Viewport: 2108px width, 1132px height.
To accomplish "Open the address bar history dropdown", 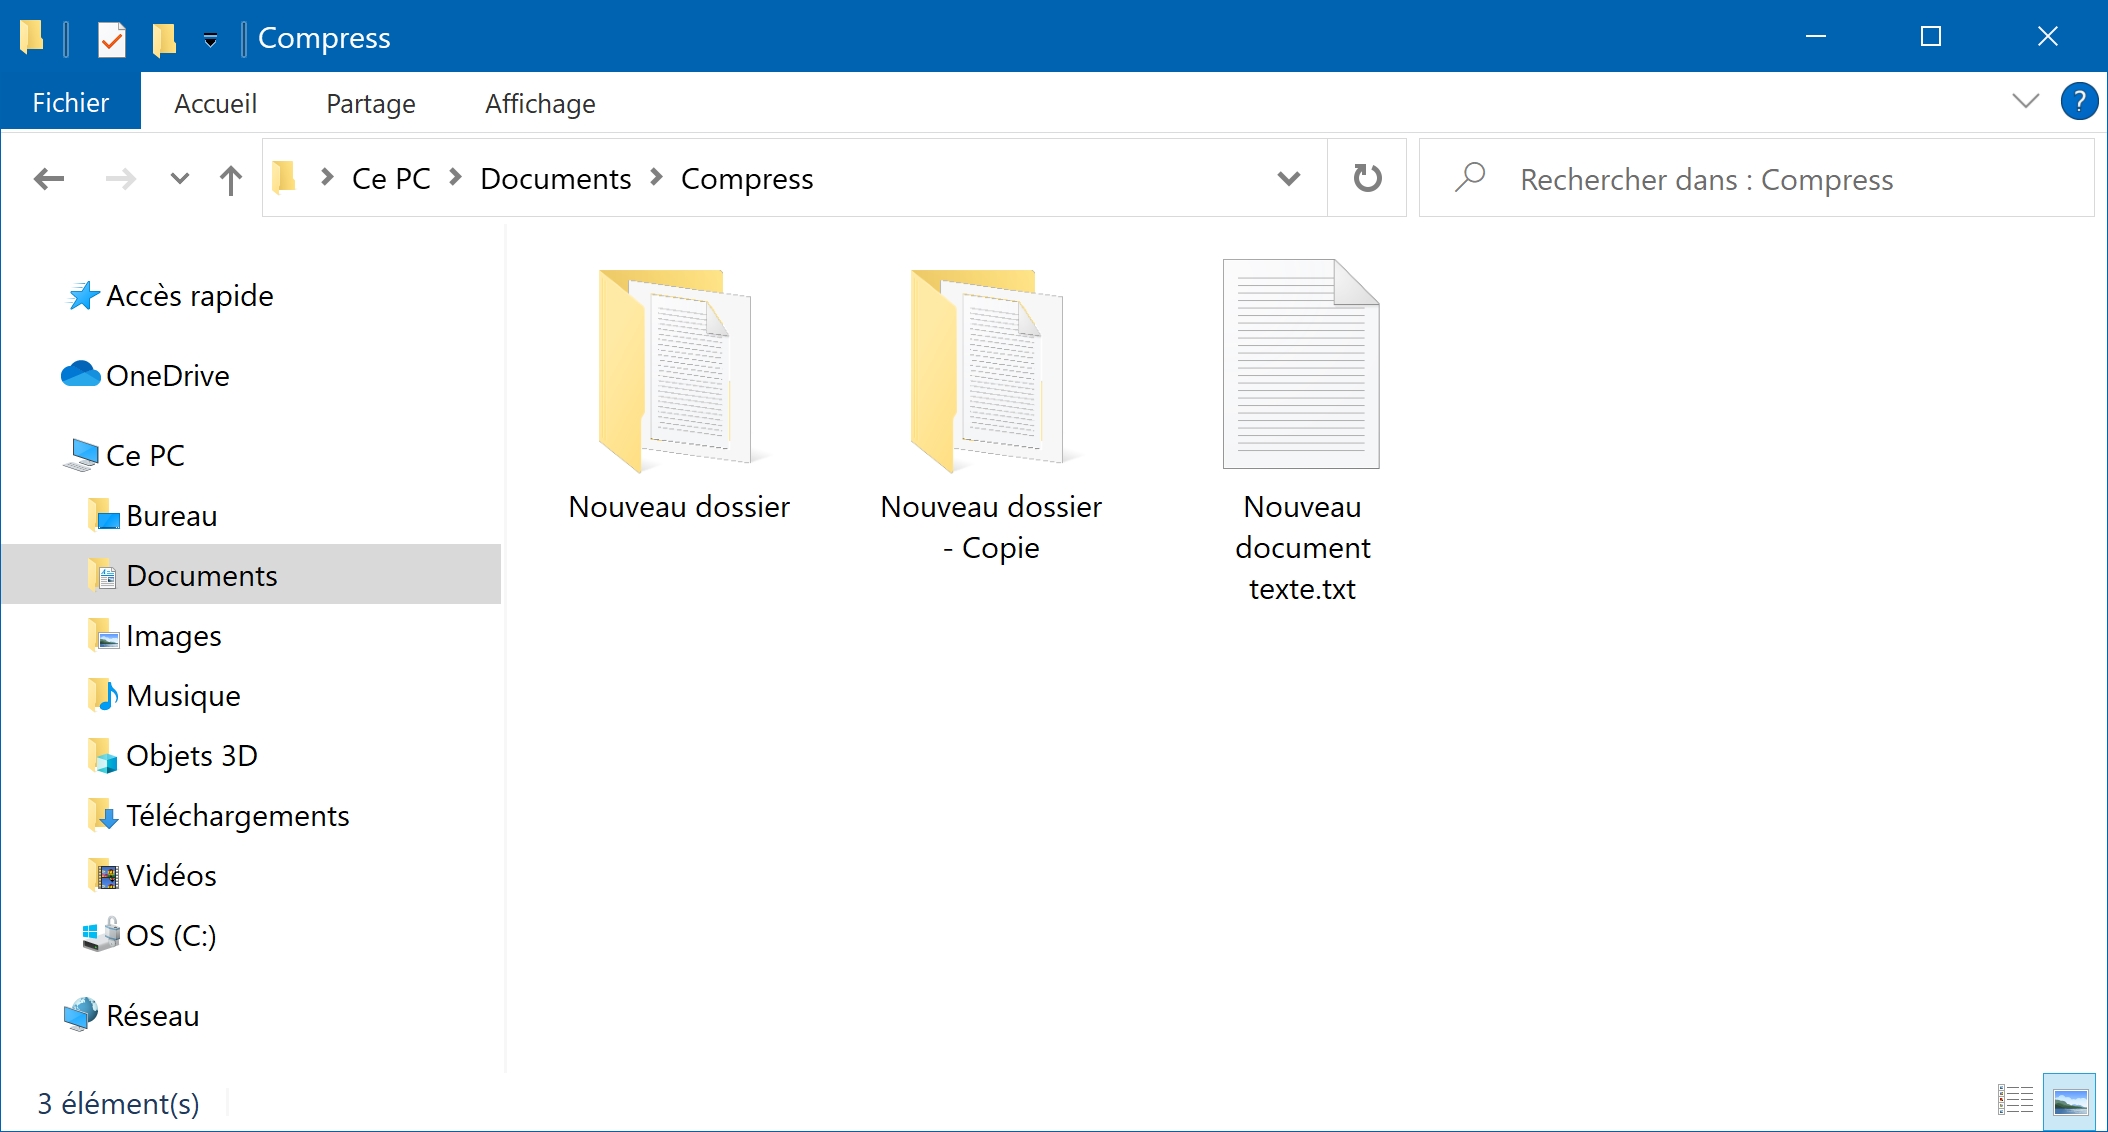I will [1289, 179].
